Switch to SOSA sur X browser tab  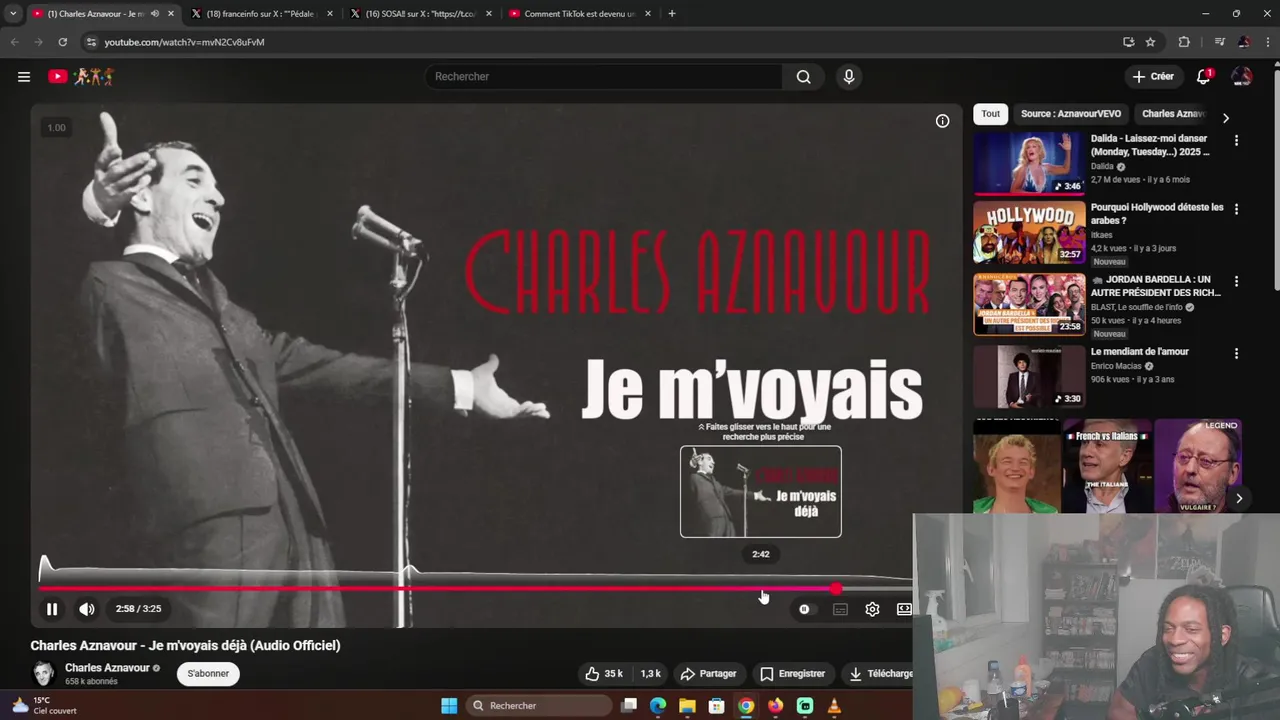[x=421, y=14]
